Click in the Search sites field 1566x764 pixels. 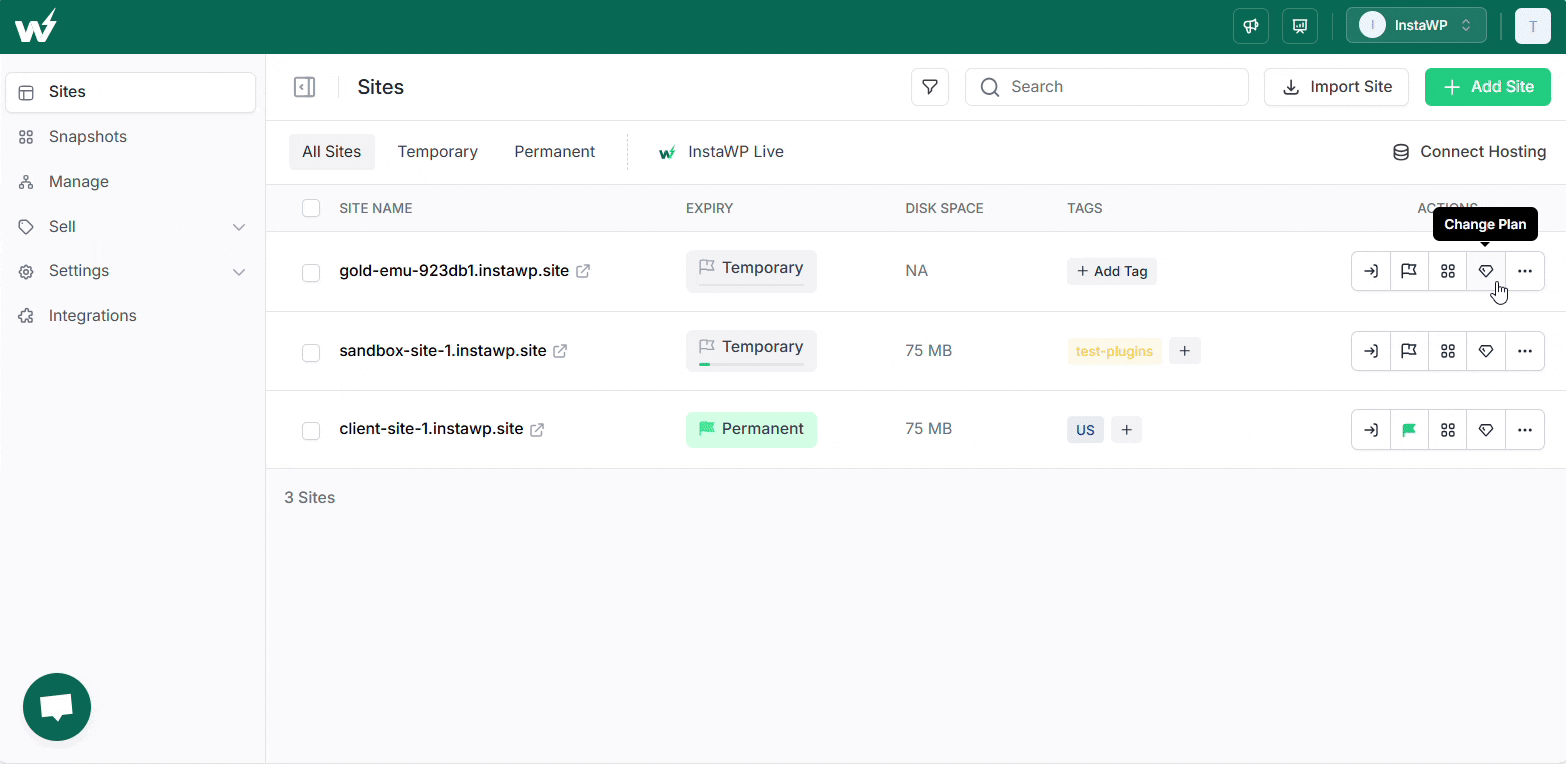pos(1107,87)
